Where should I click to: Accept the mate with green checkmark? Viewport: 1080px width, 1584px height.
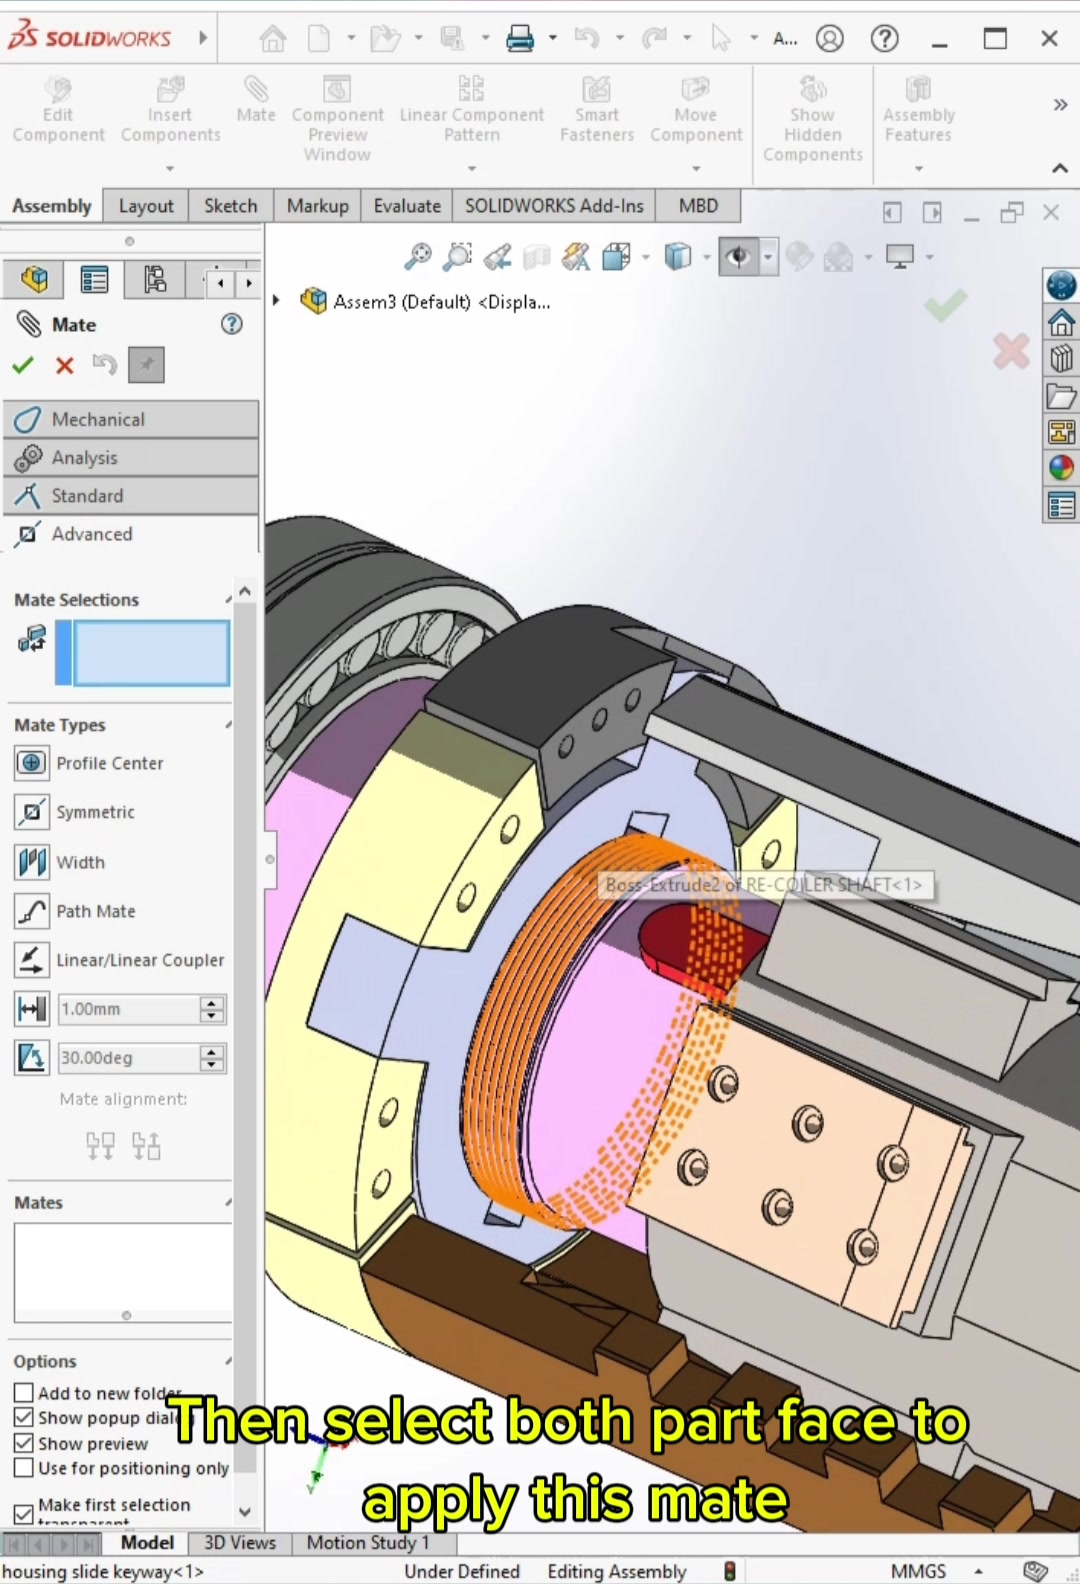23,365
